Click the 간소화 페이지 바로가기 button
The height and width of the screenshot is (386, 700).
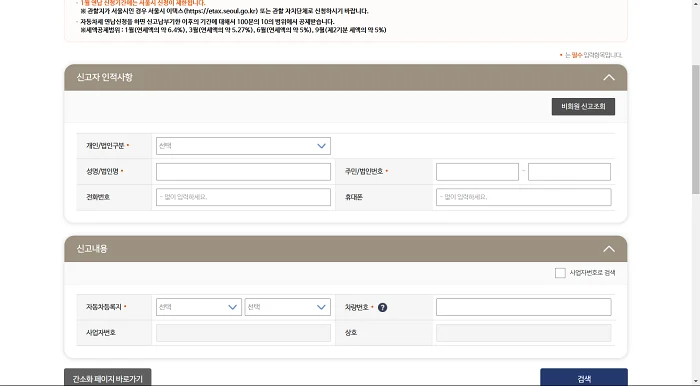[108, 378]
